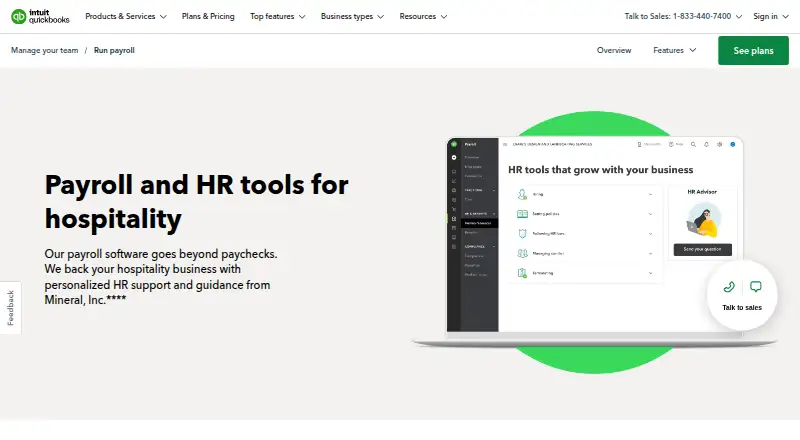Click the phone call icon
Screen dimensions: 800x440
point(729,287)
